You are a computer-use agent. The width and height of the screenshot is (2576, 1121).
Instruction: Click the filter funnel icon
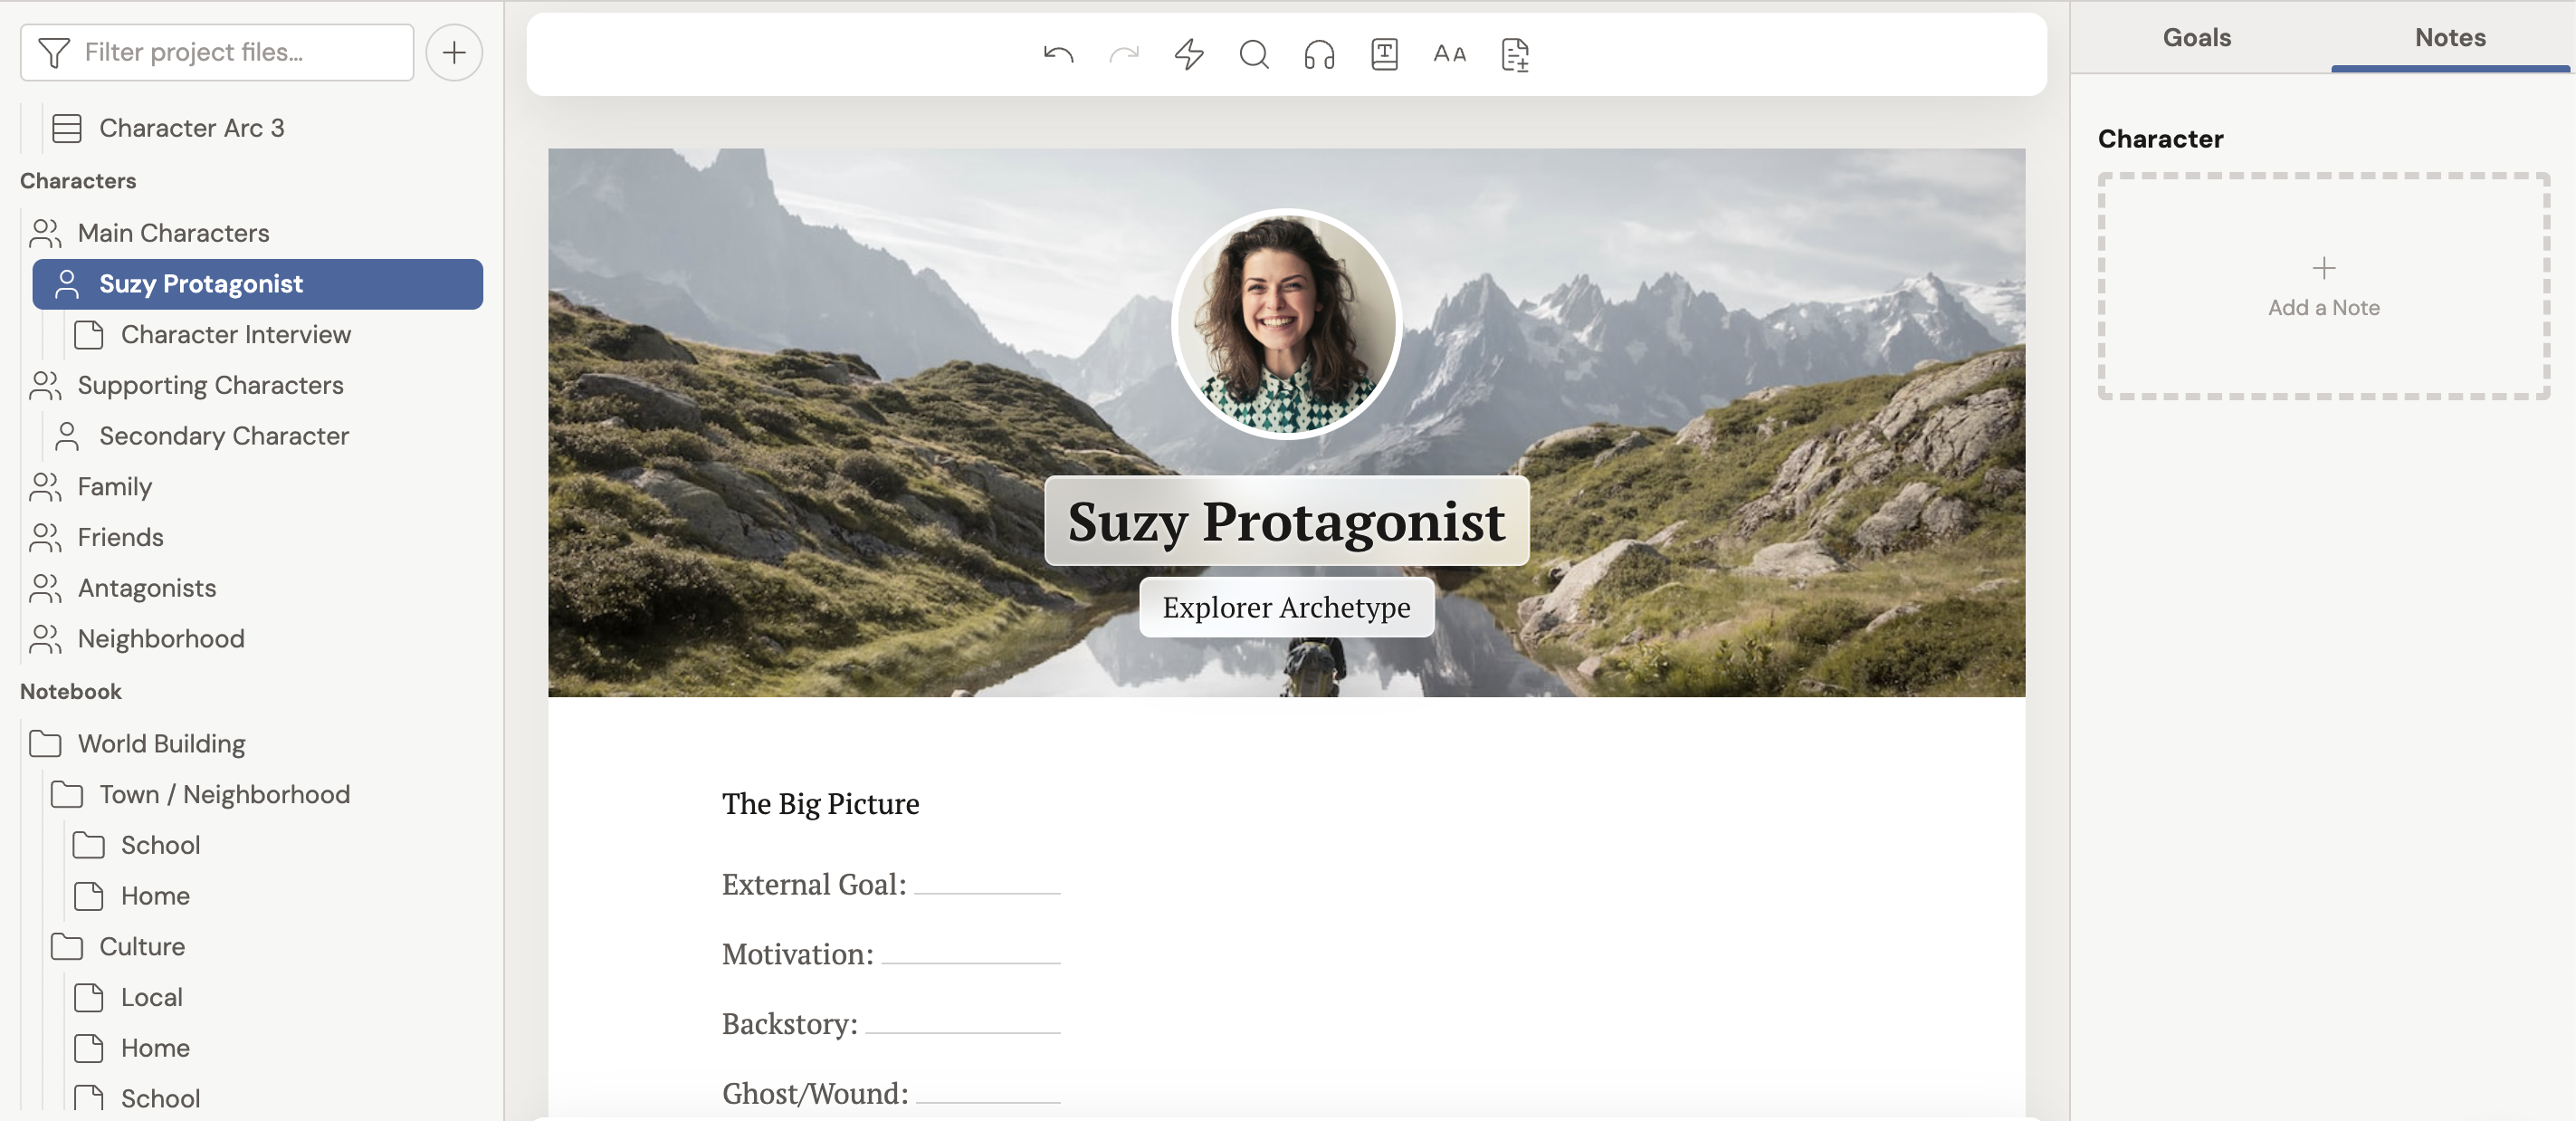[54, 52]
